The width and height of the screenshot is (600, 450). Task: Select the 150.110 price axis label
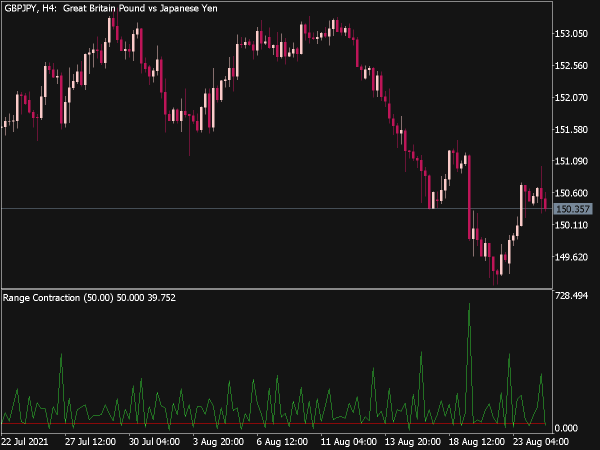[x=571, y=225]
